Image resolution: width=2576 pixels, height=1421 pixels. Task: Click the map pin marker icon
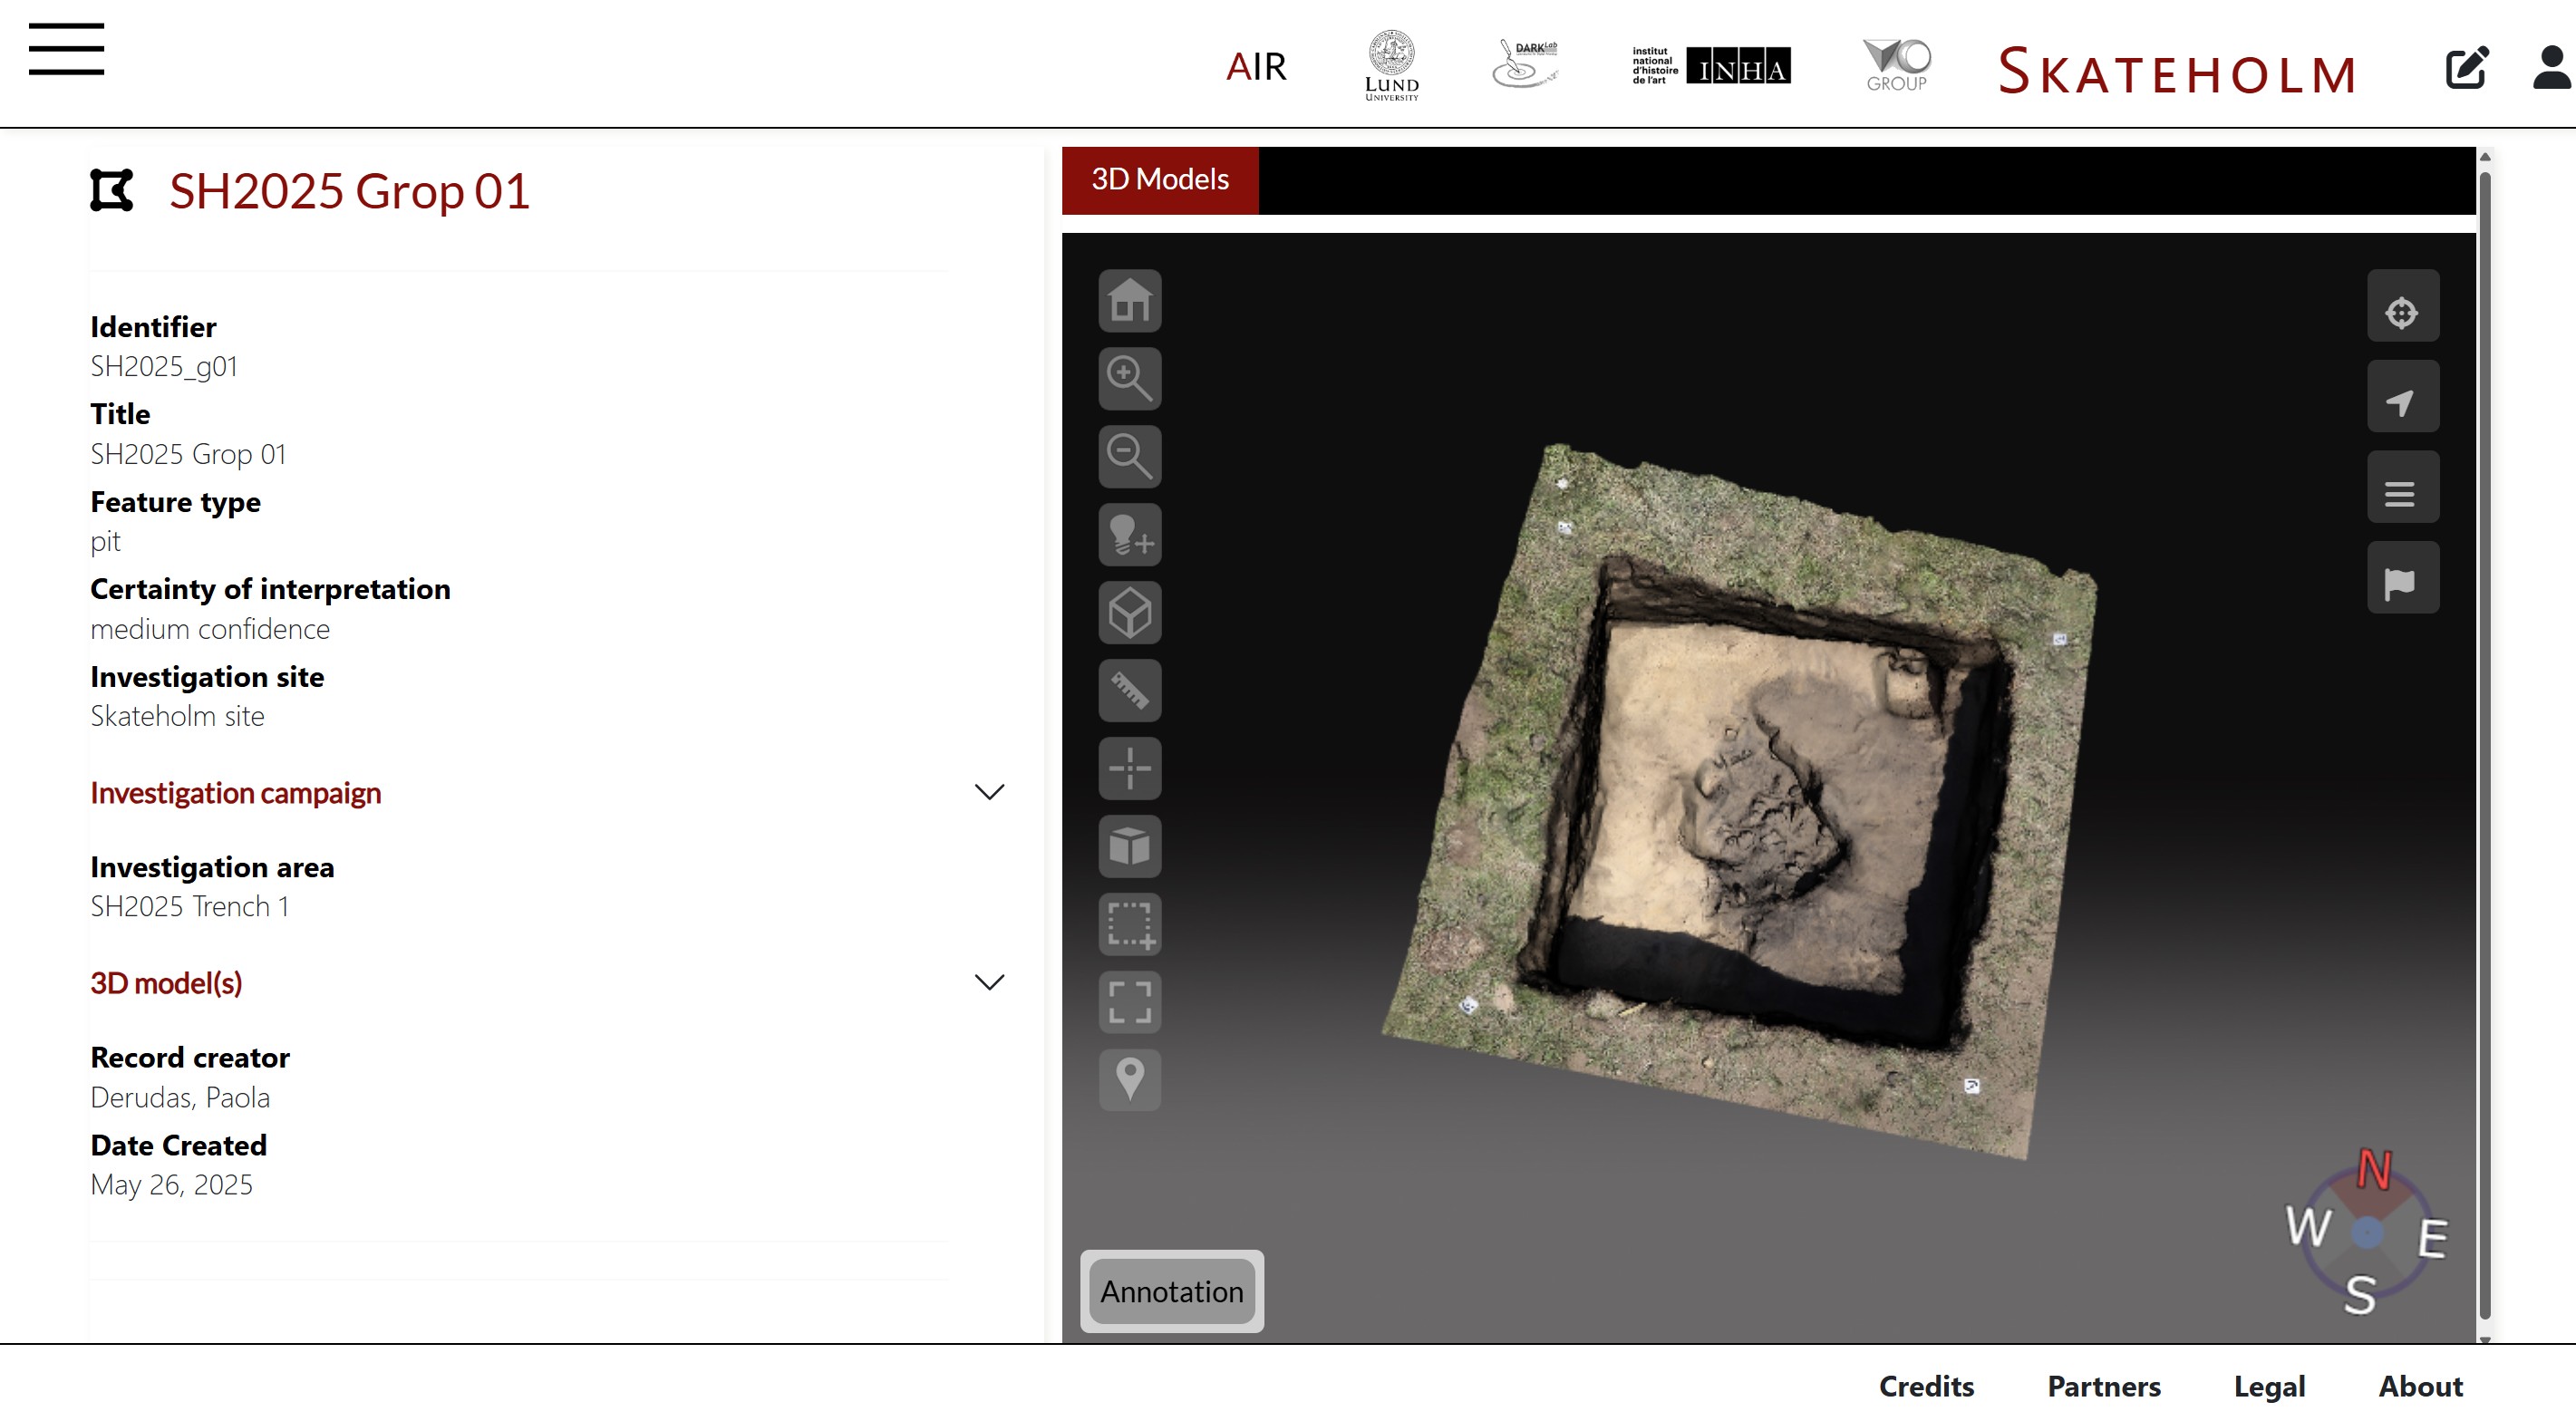(x=1130, y=1080)
